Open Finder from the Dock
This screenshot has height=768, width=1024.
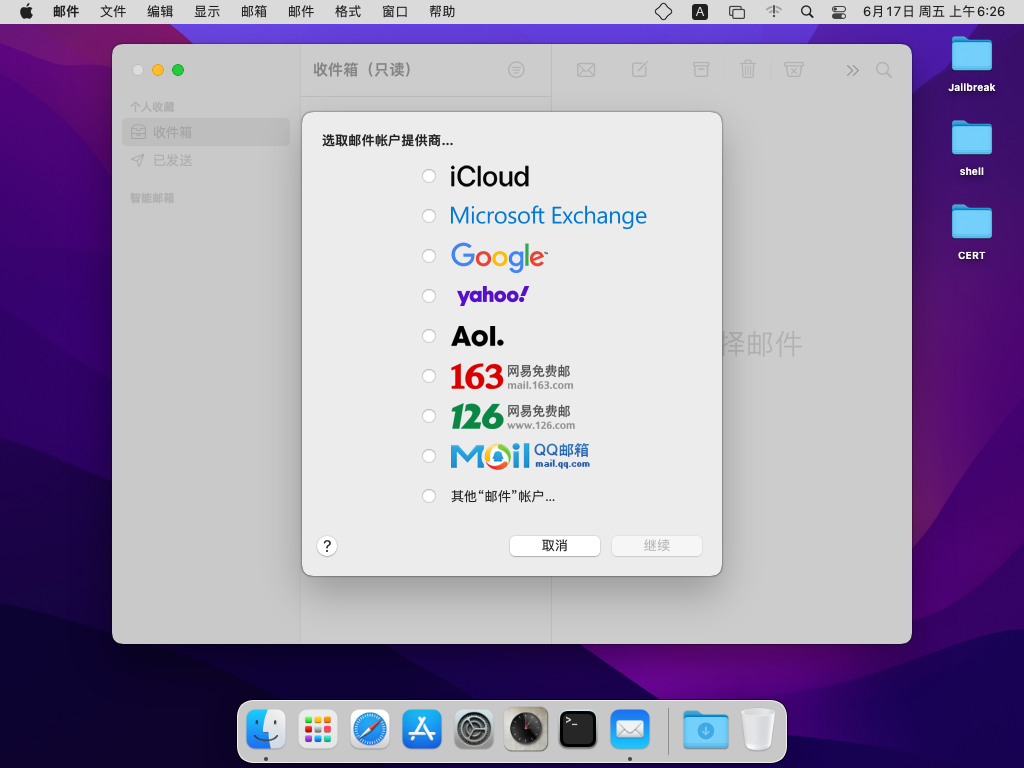pyautogui.click(x=266, y=729)
